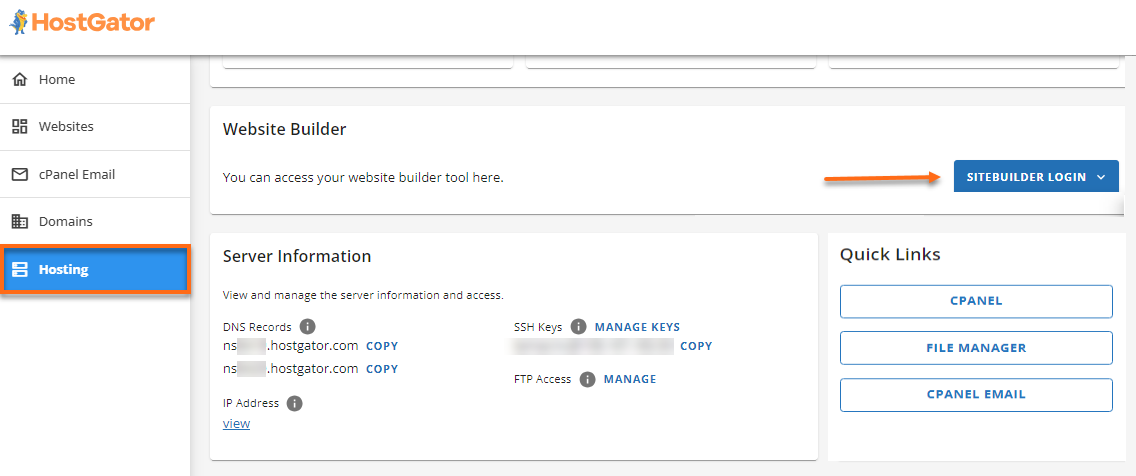This screenshot has height=476, width=1136.
Task: Click the Hosting server icon
Action: click(x=19, y=269)
